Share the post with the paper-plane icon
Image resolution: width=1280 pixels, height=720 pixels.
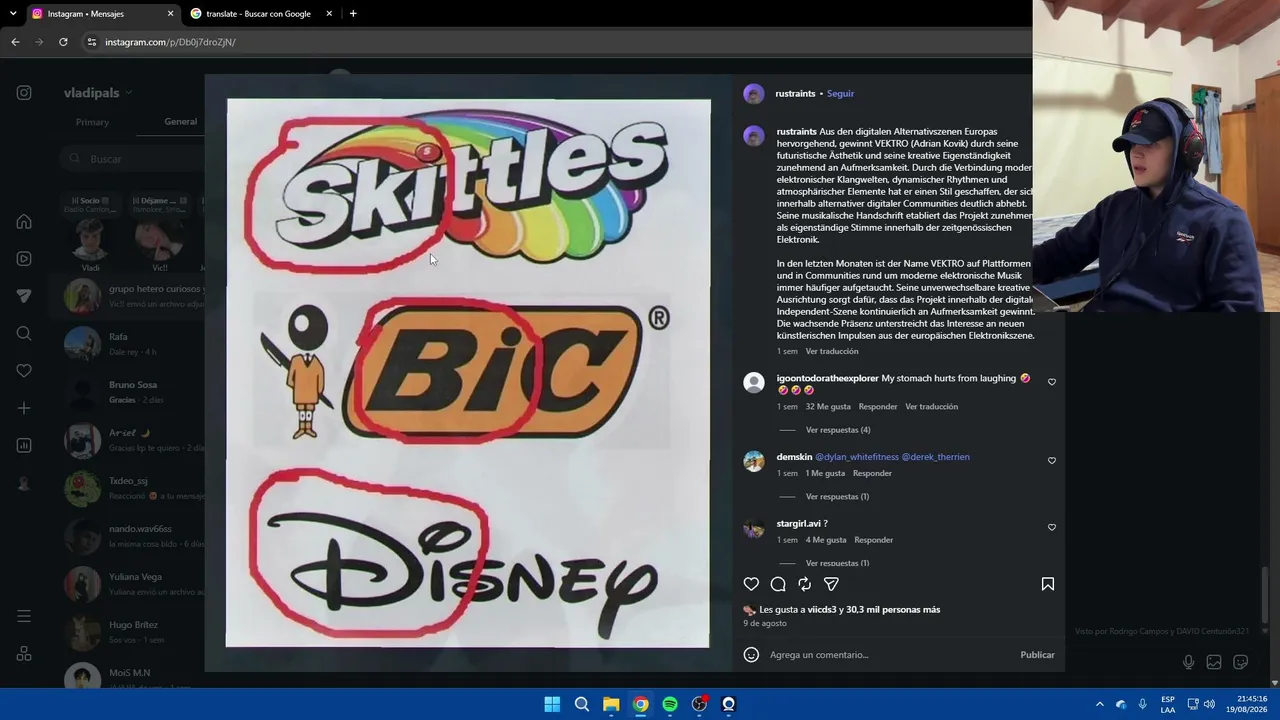tap(831, 584)
